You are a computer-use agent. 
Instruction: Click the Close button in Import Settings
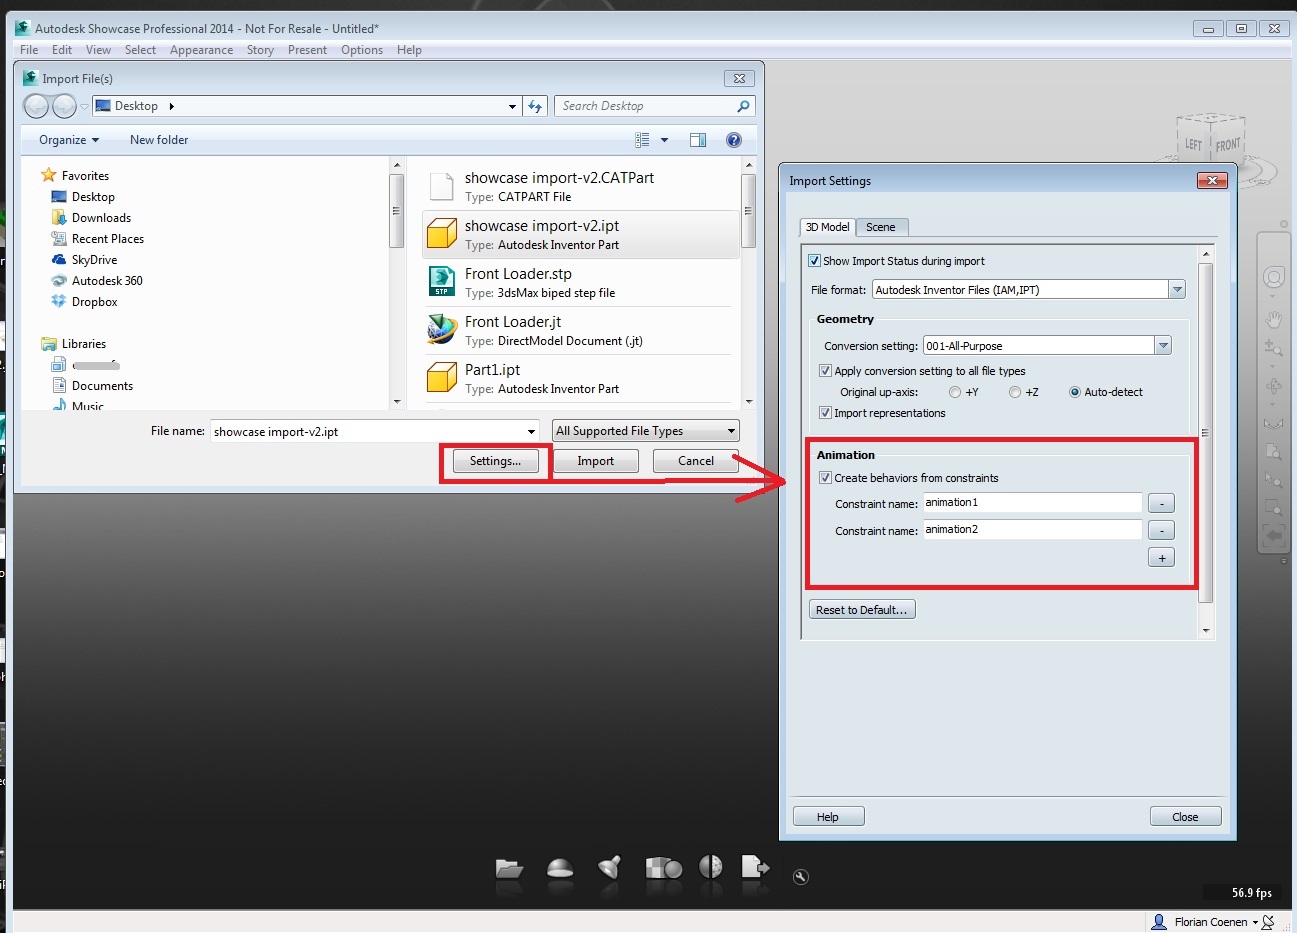(x=1185, y=817)
